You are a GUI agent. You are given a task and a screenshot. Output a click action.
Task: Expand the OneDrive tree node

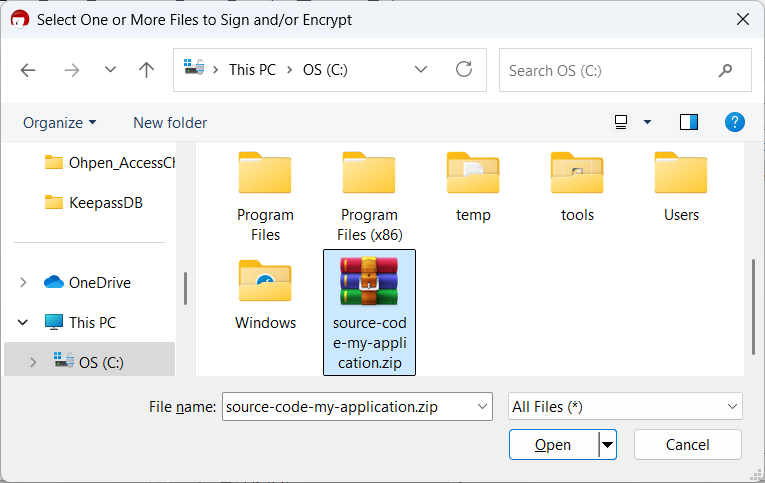point(23,283)
